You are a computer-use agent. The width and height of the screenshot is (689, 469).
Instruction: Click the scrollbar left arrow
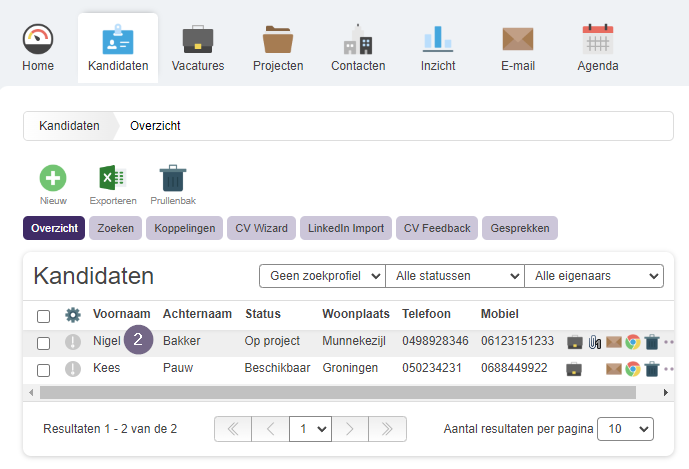coord(31,393)
